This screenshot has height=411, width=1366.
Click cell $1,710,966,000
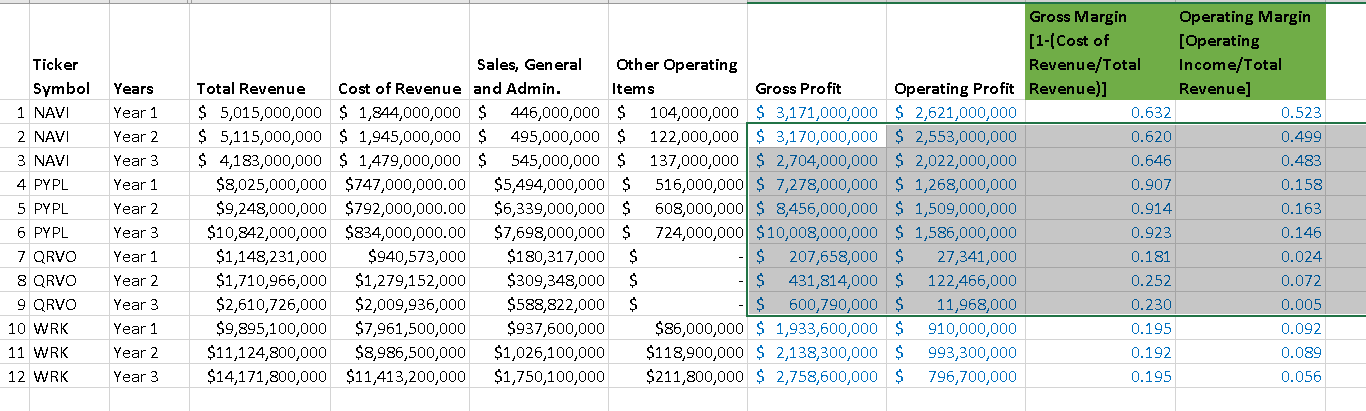pyautogui.click(x=260, y=281)
